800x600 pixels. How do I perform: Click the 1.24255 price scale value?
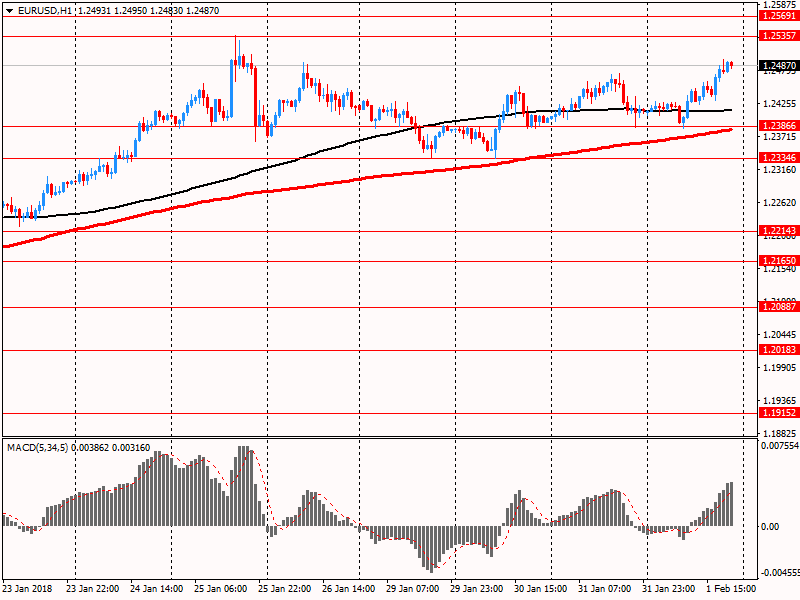[x=779, y=104]
